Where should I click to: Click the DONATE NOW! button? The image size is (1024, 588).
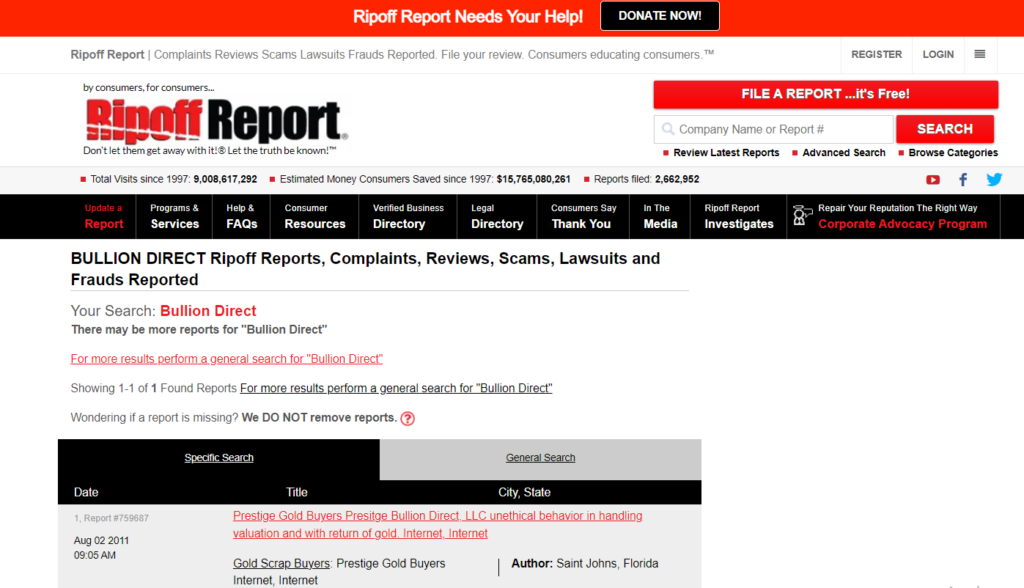coord(660,16)
